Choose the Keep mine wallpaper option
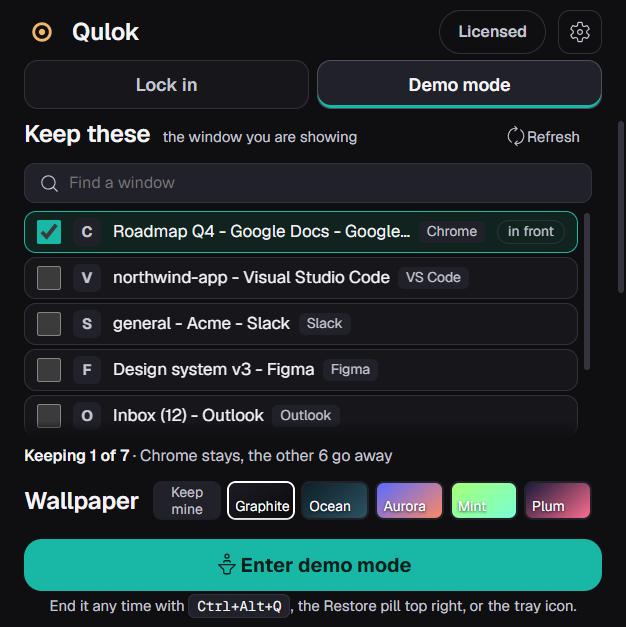The height and width of the screenshot is (627, 626). (x=187, y=501)
